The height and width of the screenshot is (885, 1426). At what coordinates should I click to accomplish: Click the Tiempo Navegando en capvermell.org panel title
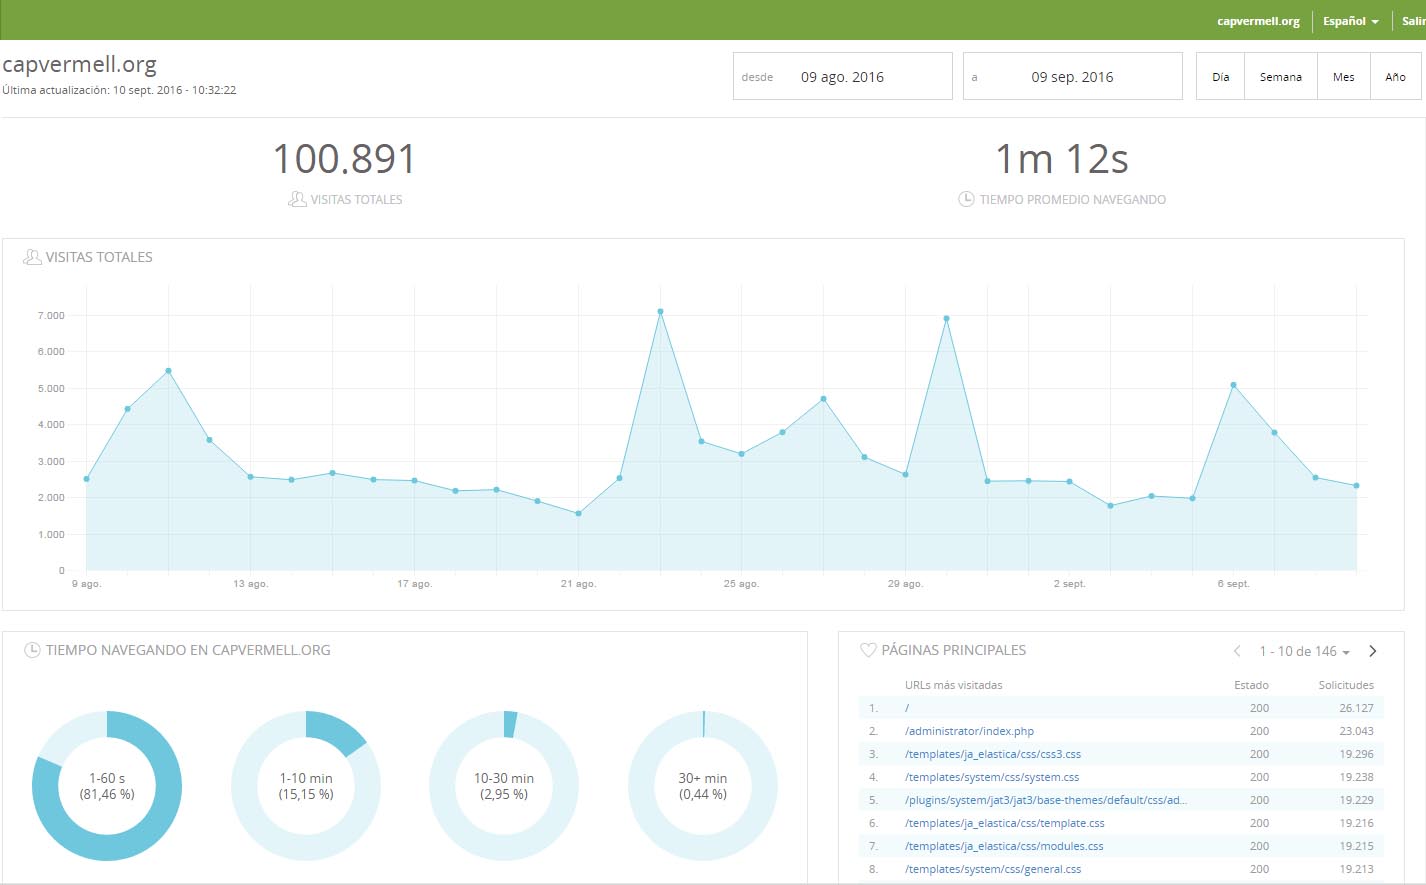tap(188, 650)
